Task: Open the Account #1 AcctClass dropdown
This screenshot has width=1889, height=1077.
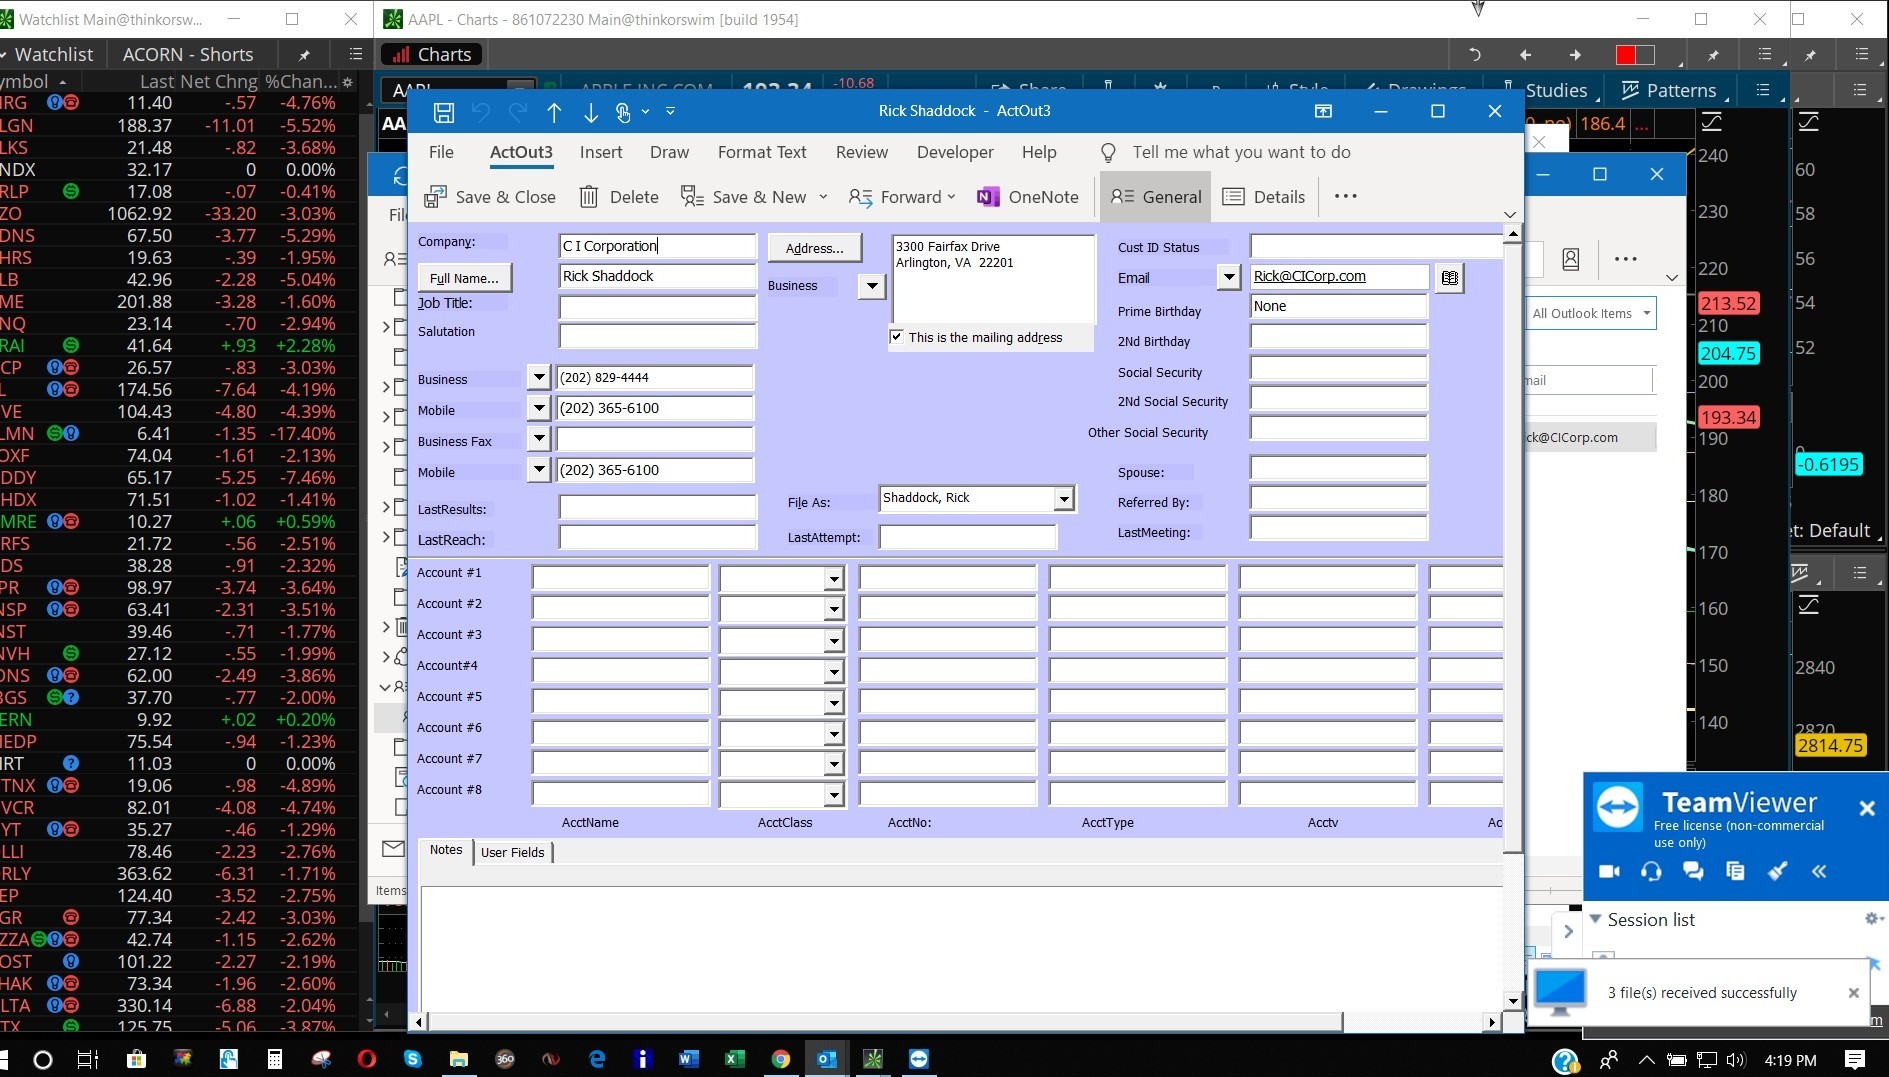Action: (833, 578)
